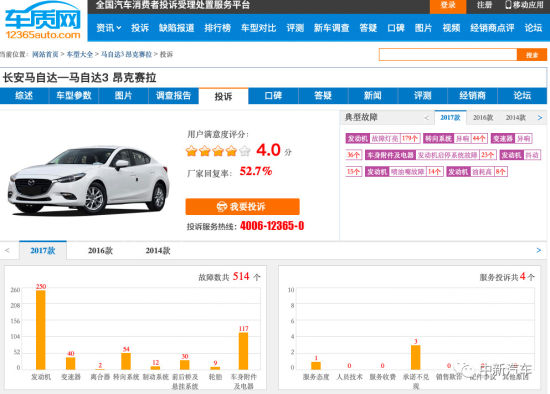Click the five-star satisfaction rating
The height and width of the screenshot is (394, 550).
point(218,151)
